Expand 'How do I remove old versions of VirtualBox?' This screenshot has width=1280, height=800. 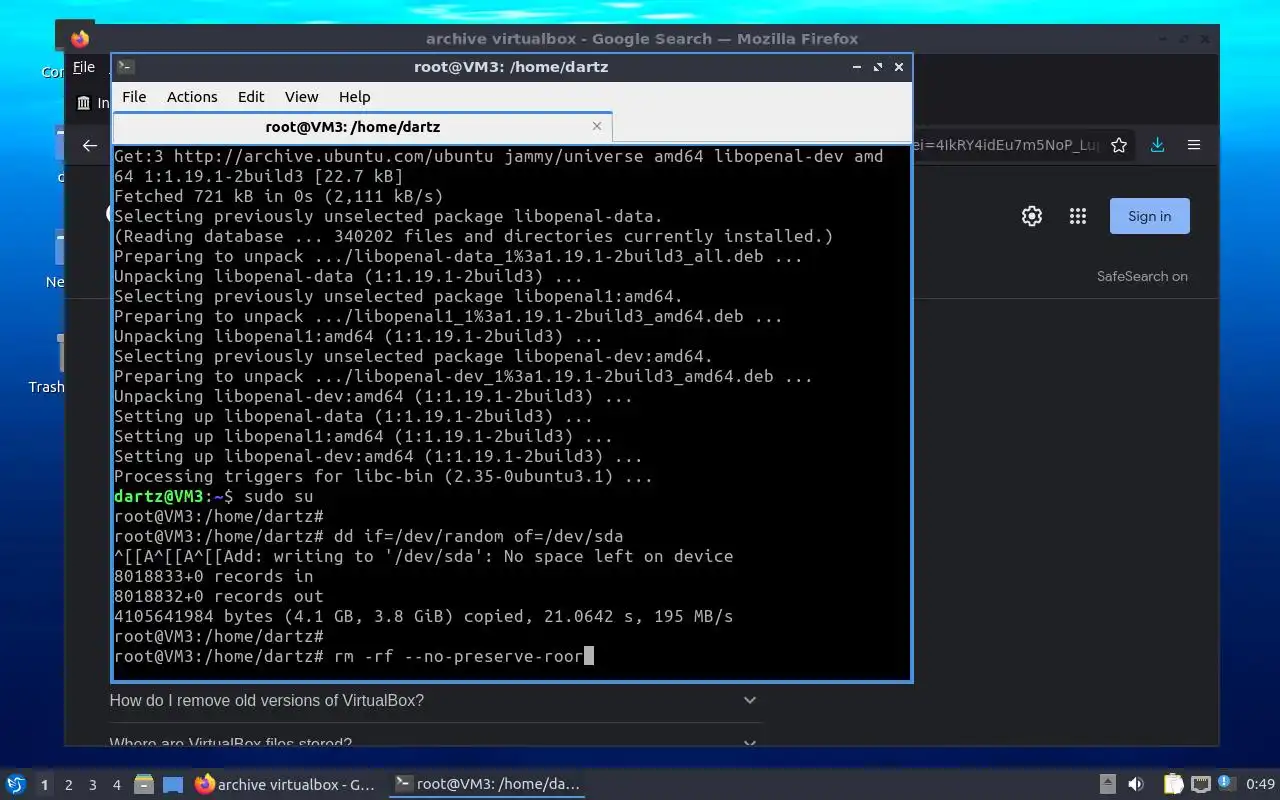[x=750, y=700]
